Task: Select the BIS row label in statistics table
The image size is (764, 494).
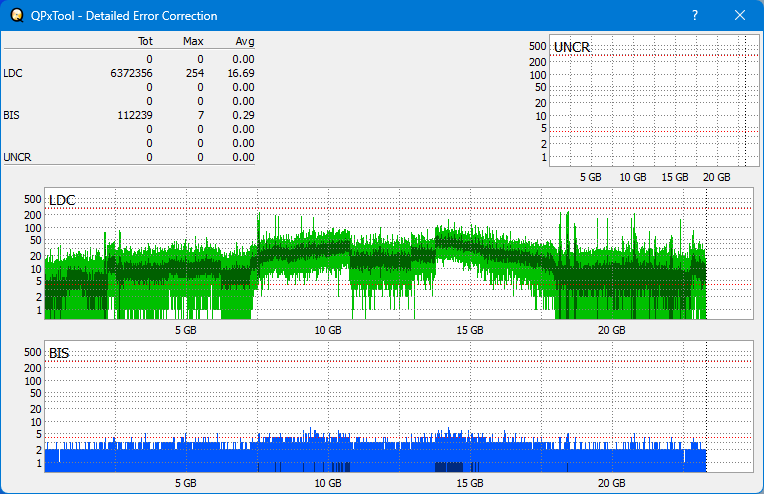Action: [12, 115]
